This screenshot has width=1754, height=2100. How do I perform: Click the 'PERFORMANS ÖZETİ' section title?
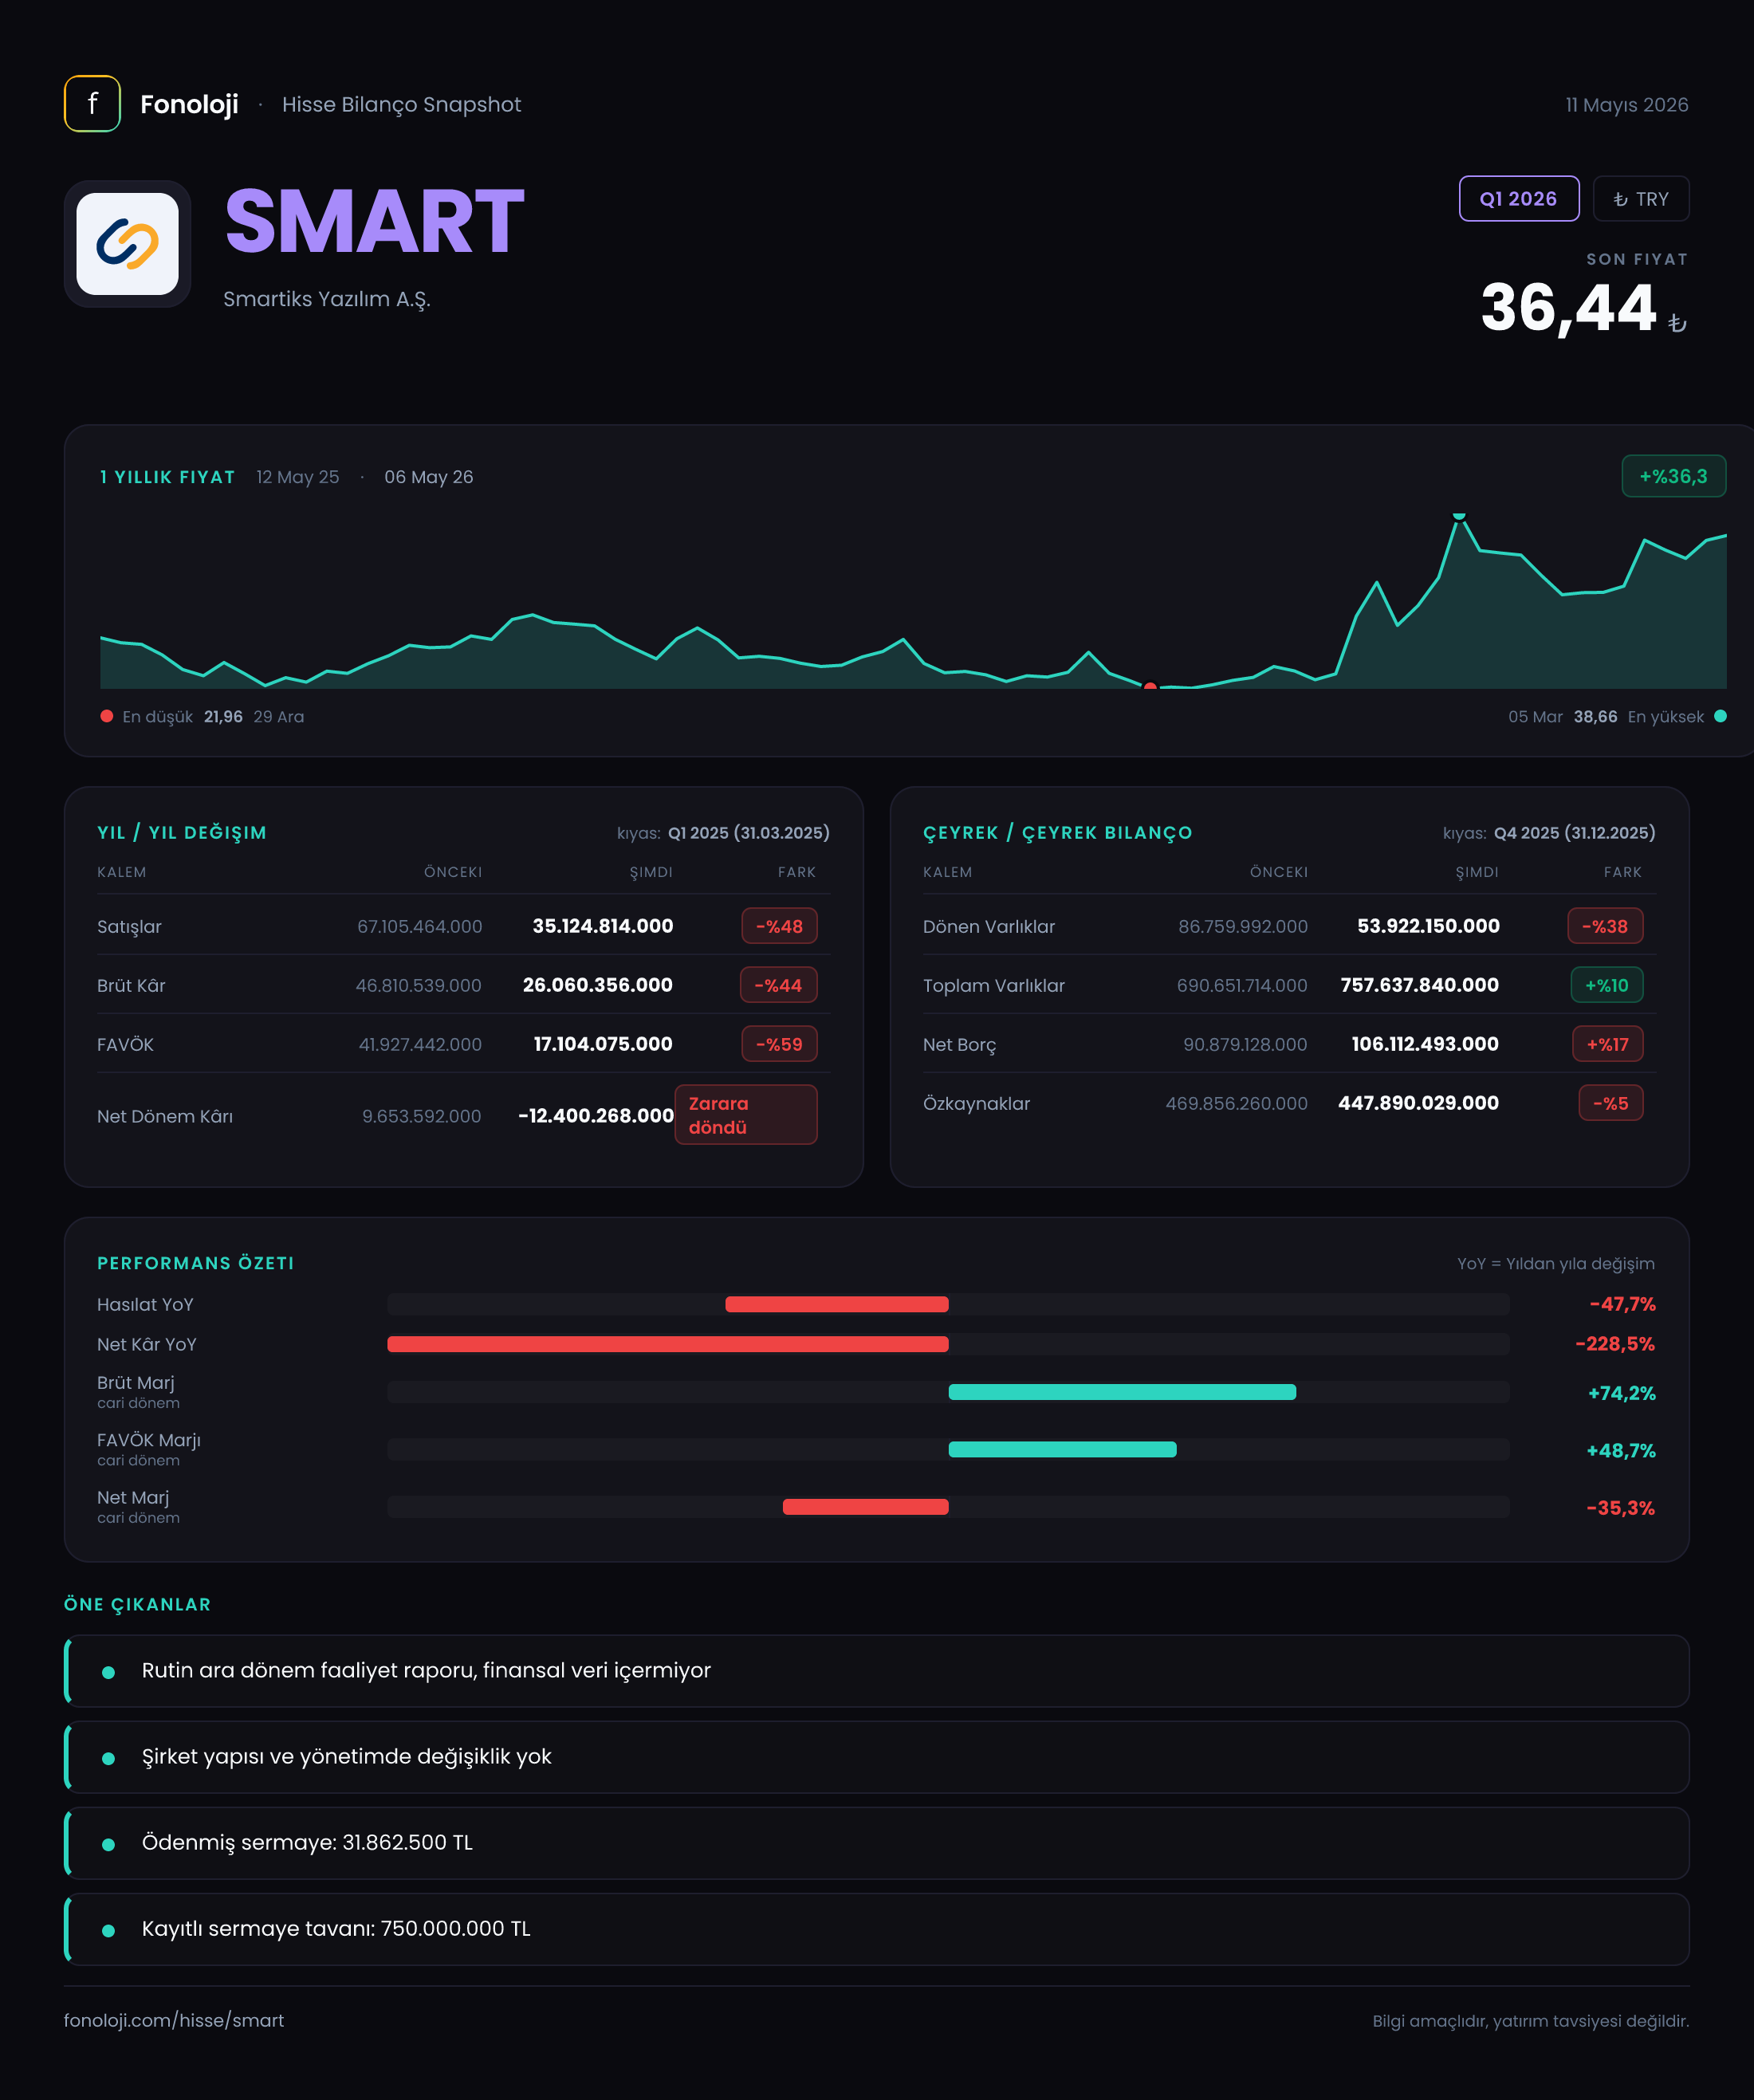click(196, 1263)
